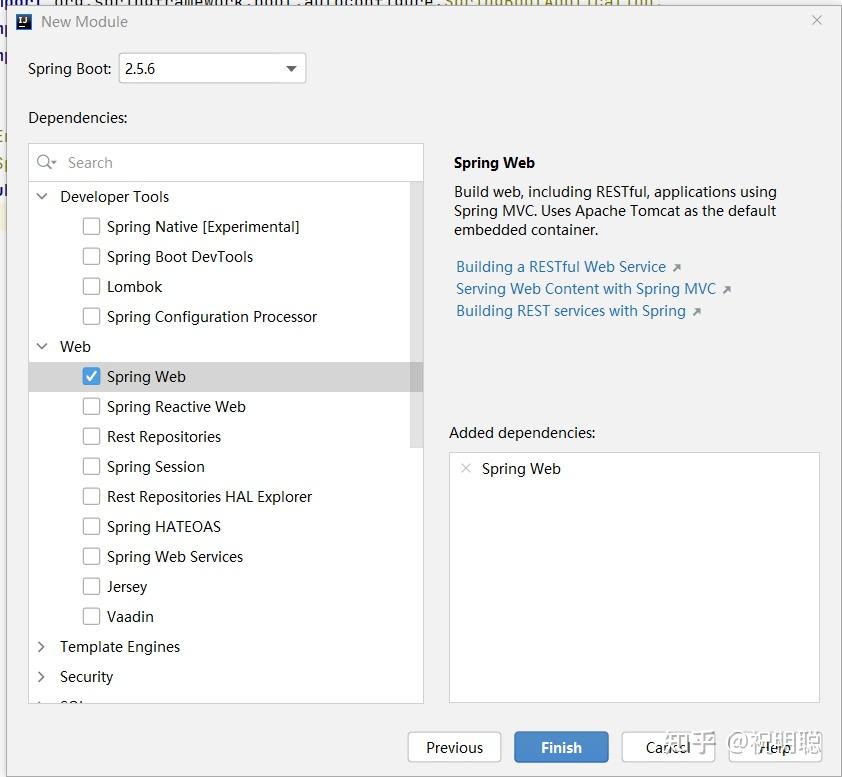The height and width of the screenshot is (777, 842).
Task: Click the IntelliJ logo in title bar
Action: tap(24, 21)
